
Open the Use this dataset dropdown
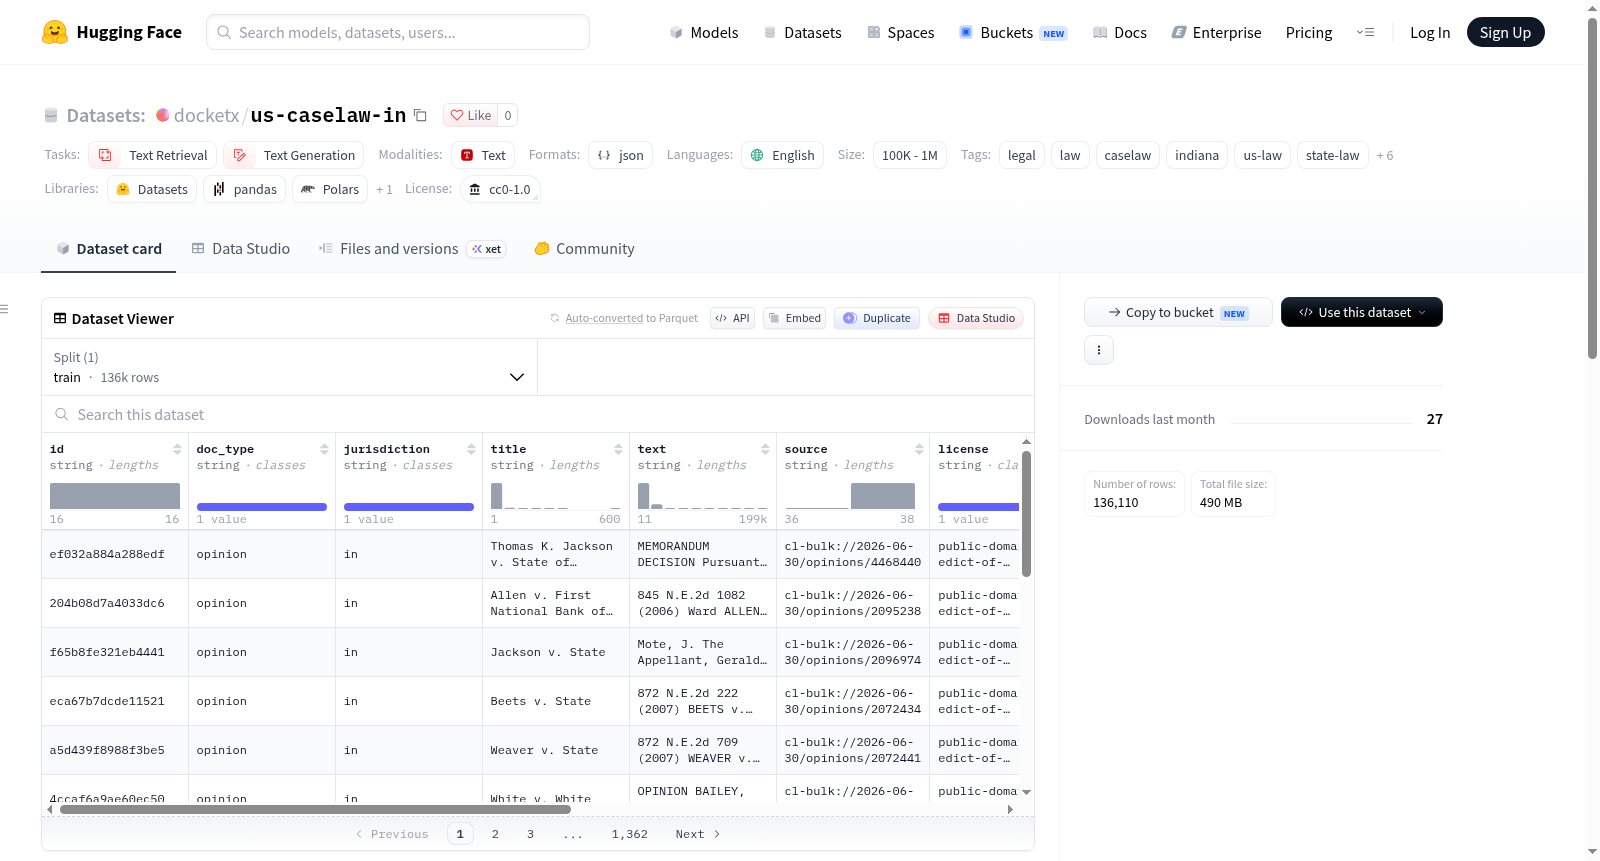[1362, 312]
